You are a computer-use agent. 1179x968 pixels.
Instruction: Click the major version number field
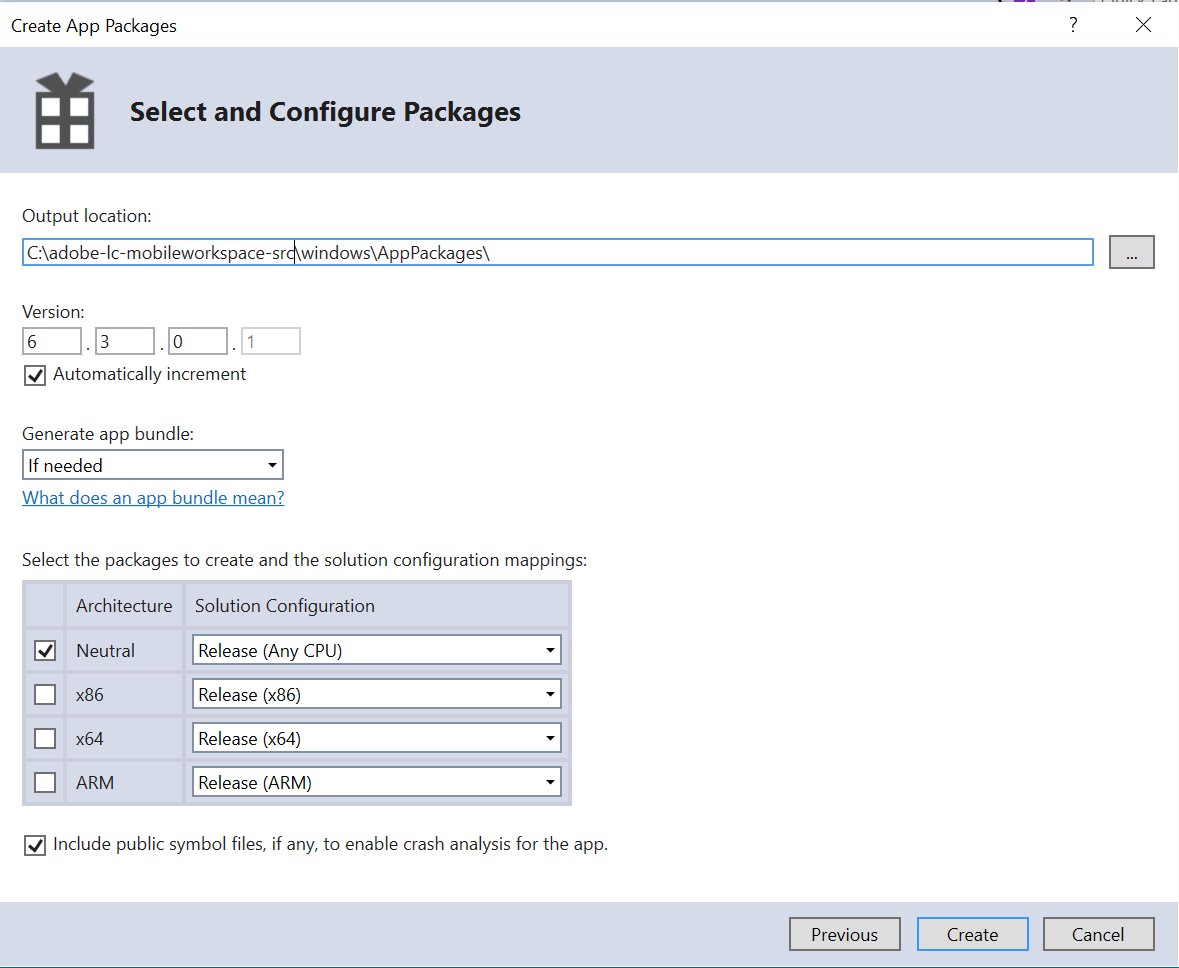coord(51,342)
